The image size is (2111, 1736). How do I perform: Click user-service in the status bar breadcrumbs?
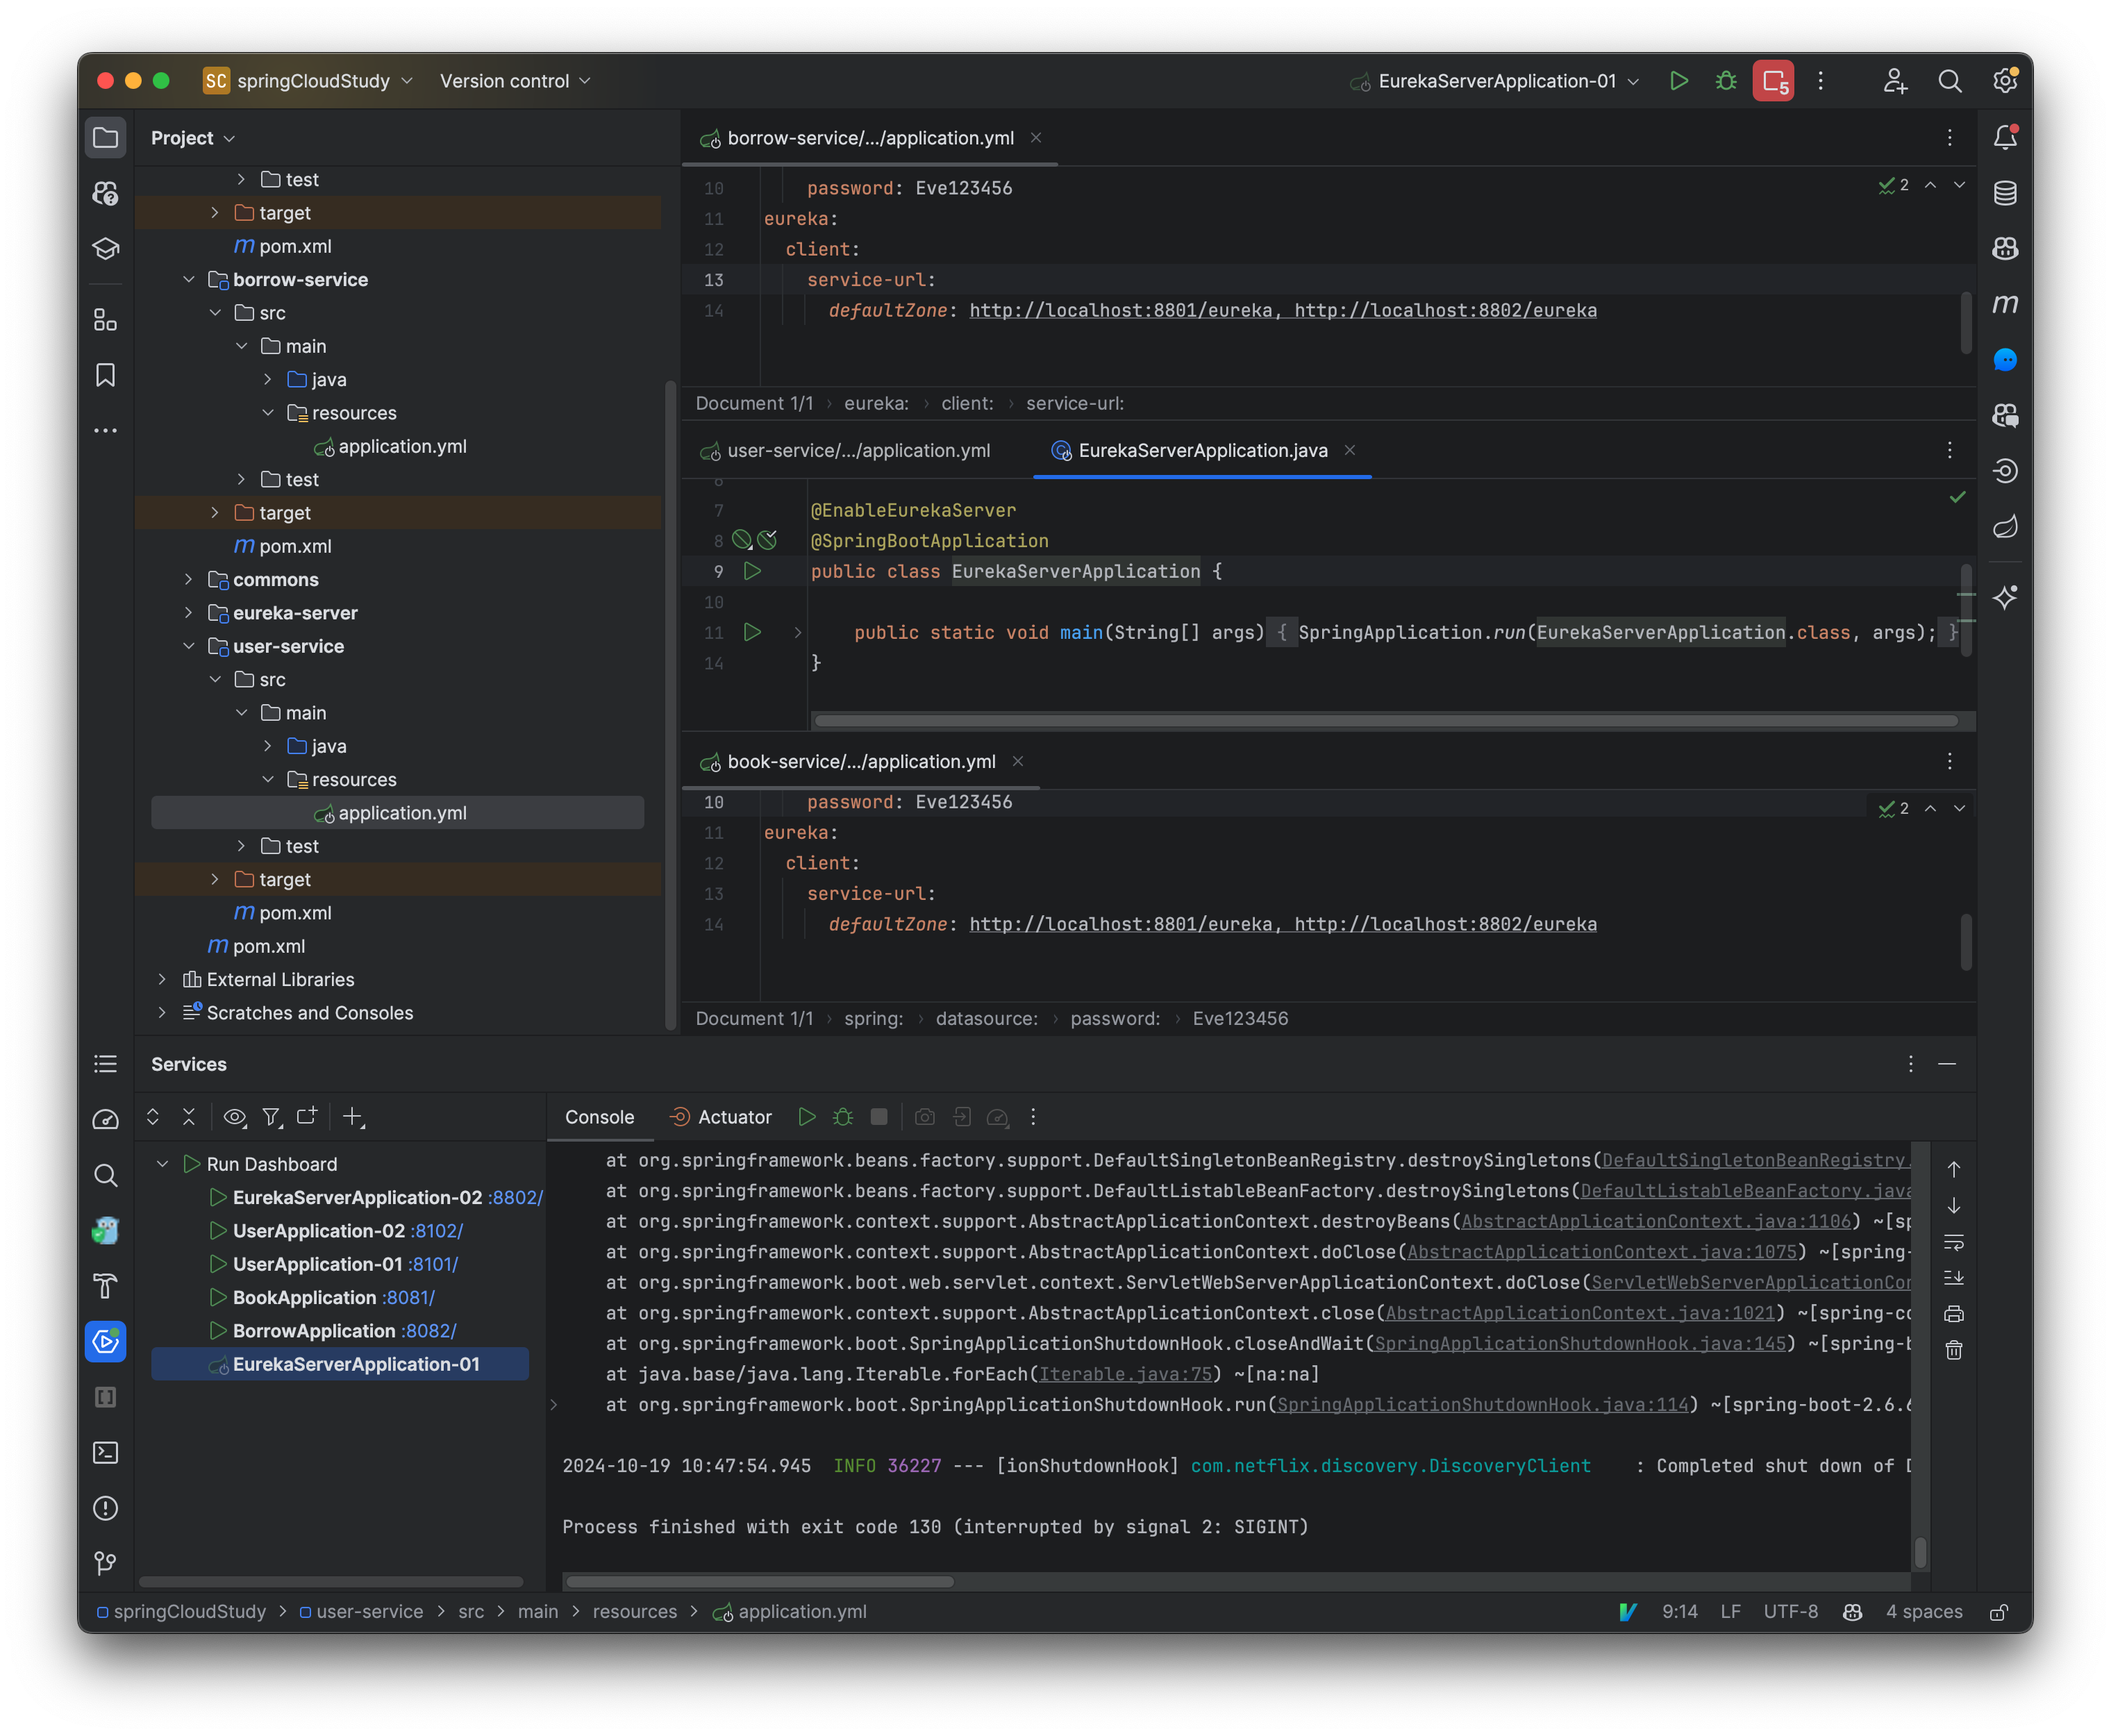click(x=368, y=1611)
